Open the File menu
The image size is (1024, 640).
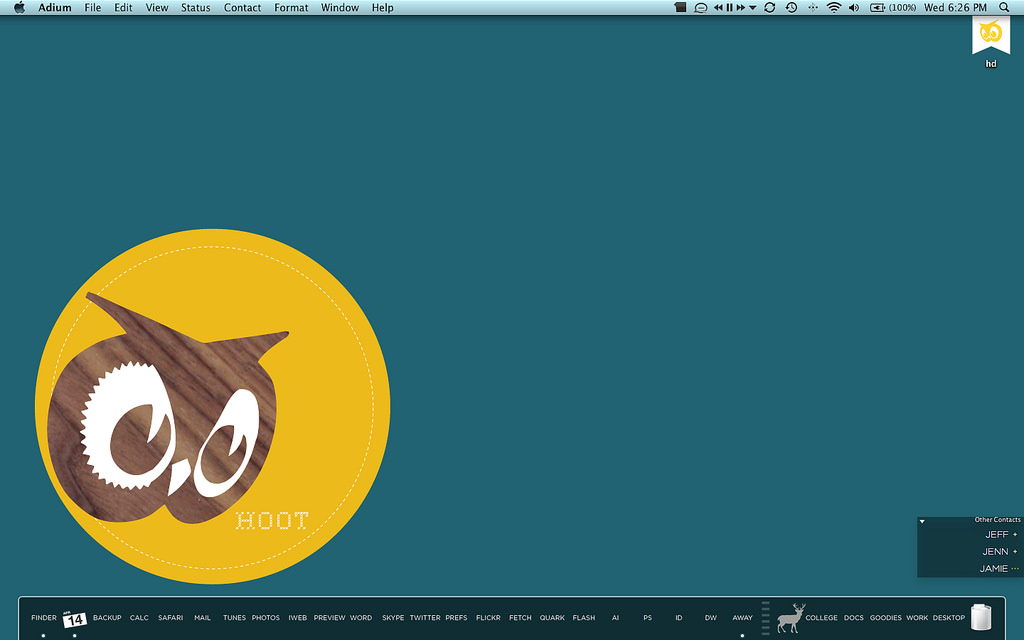click(93, 8)
